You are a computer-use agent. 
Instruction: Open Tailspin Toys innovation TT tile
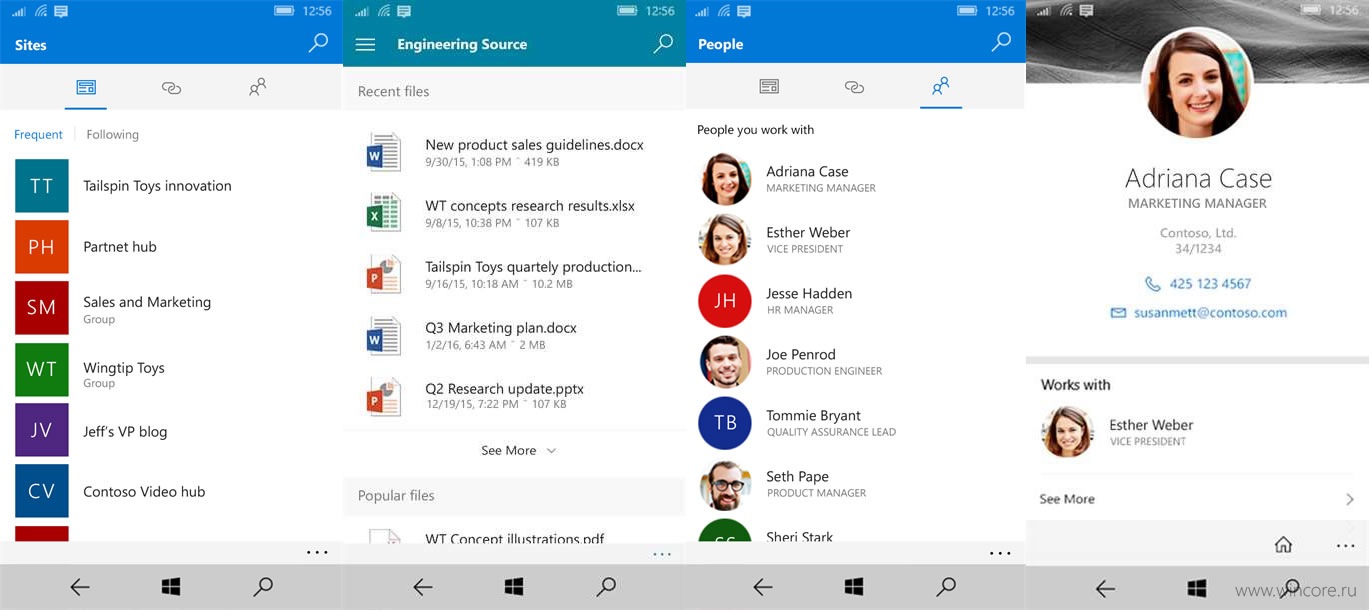click(42, 186)
